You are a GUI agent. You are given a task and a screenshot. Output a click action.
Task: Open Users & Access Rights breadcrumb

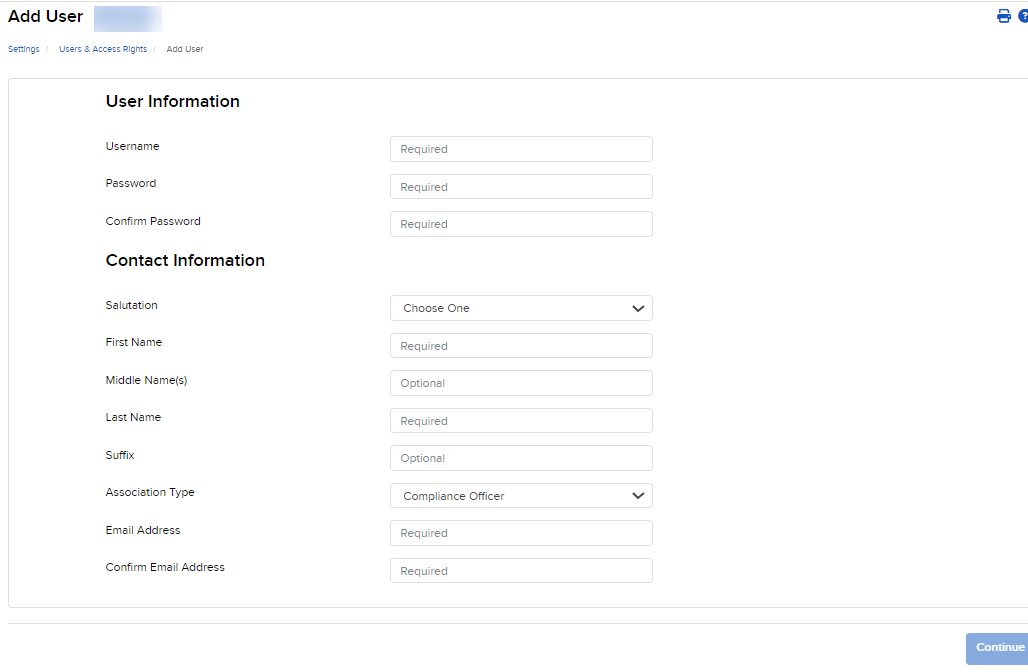102,48
